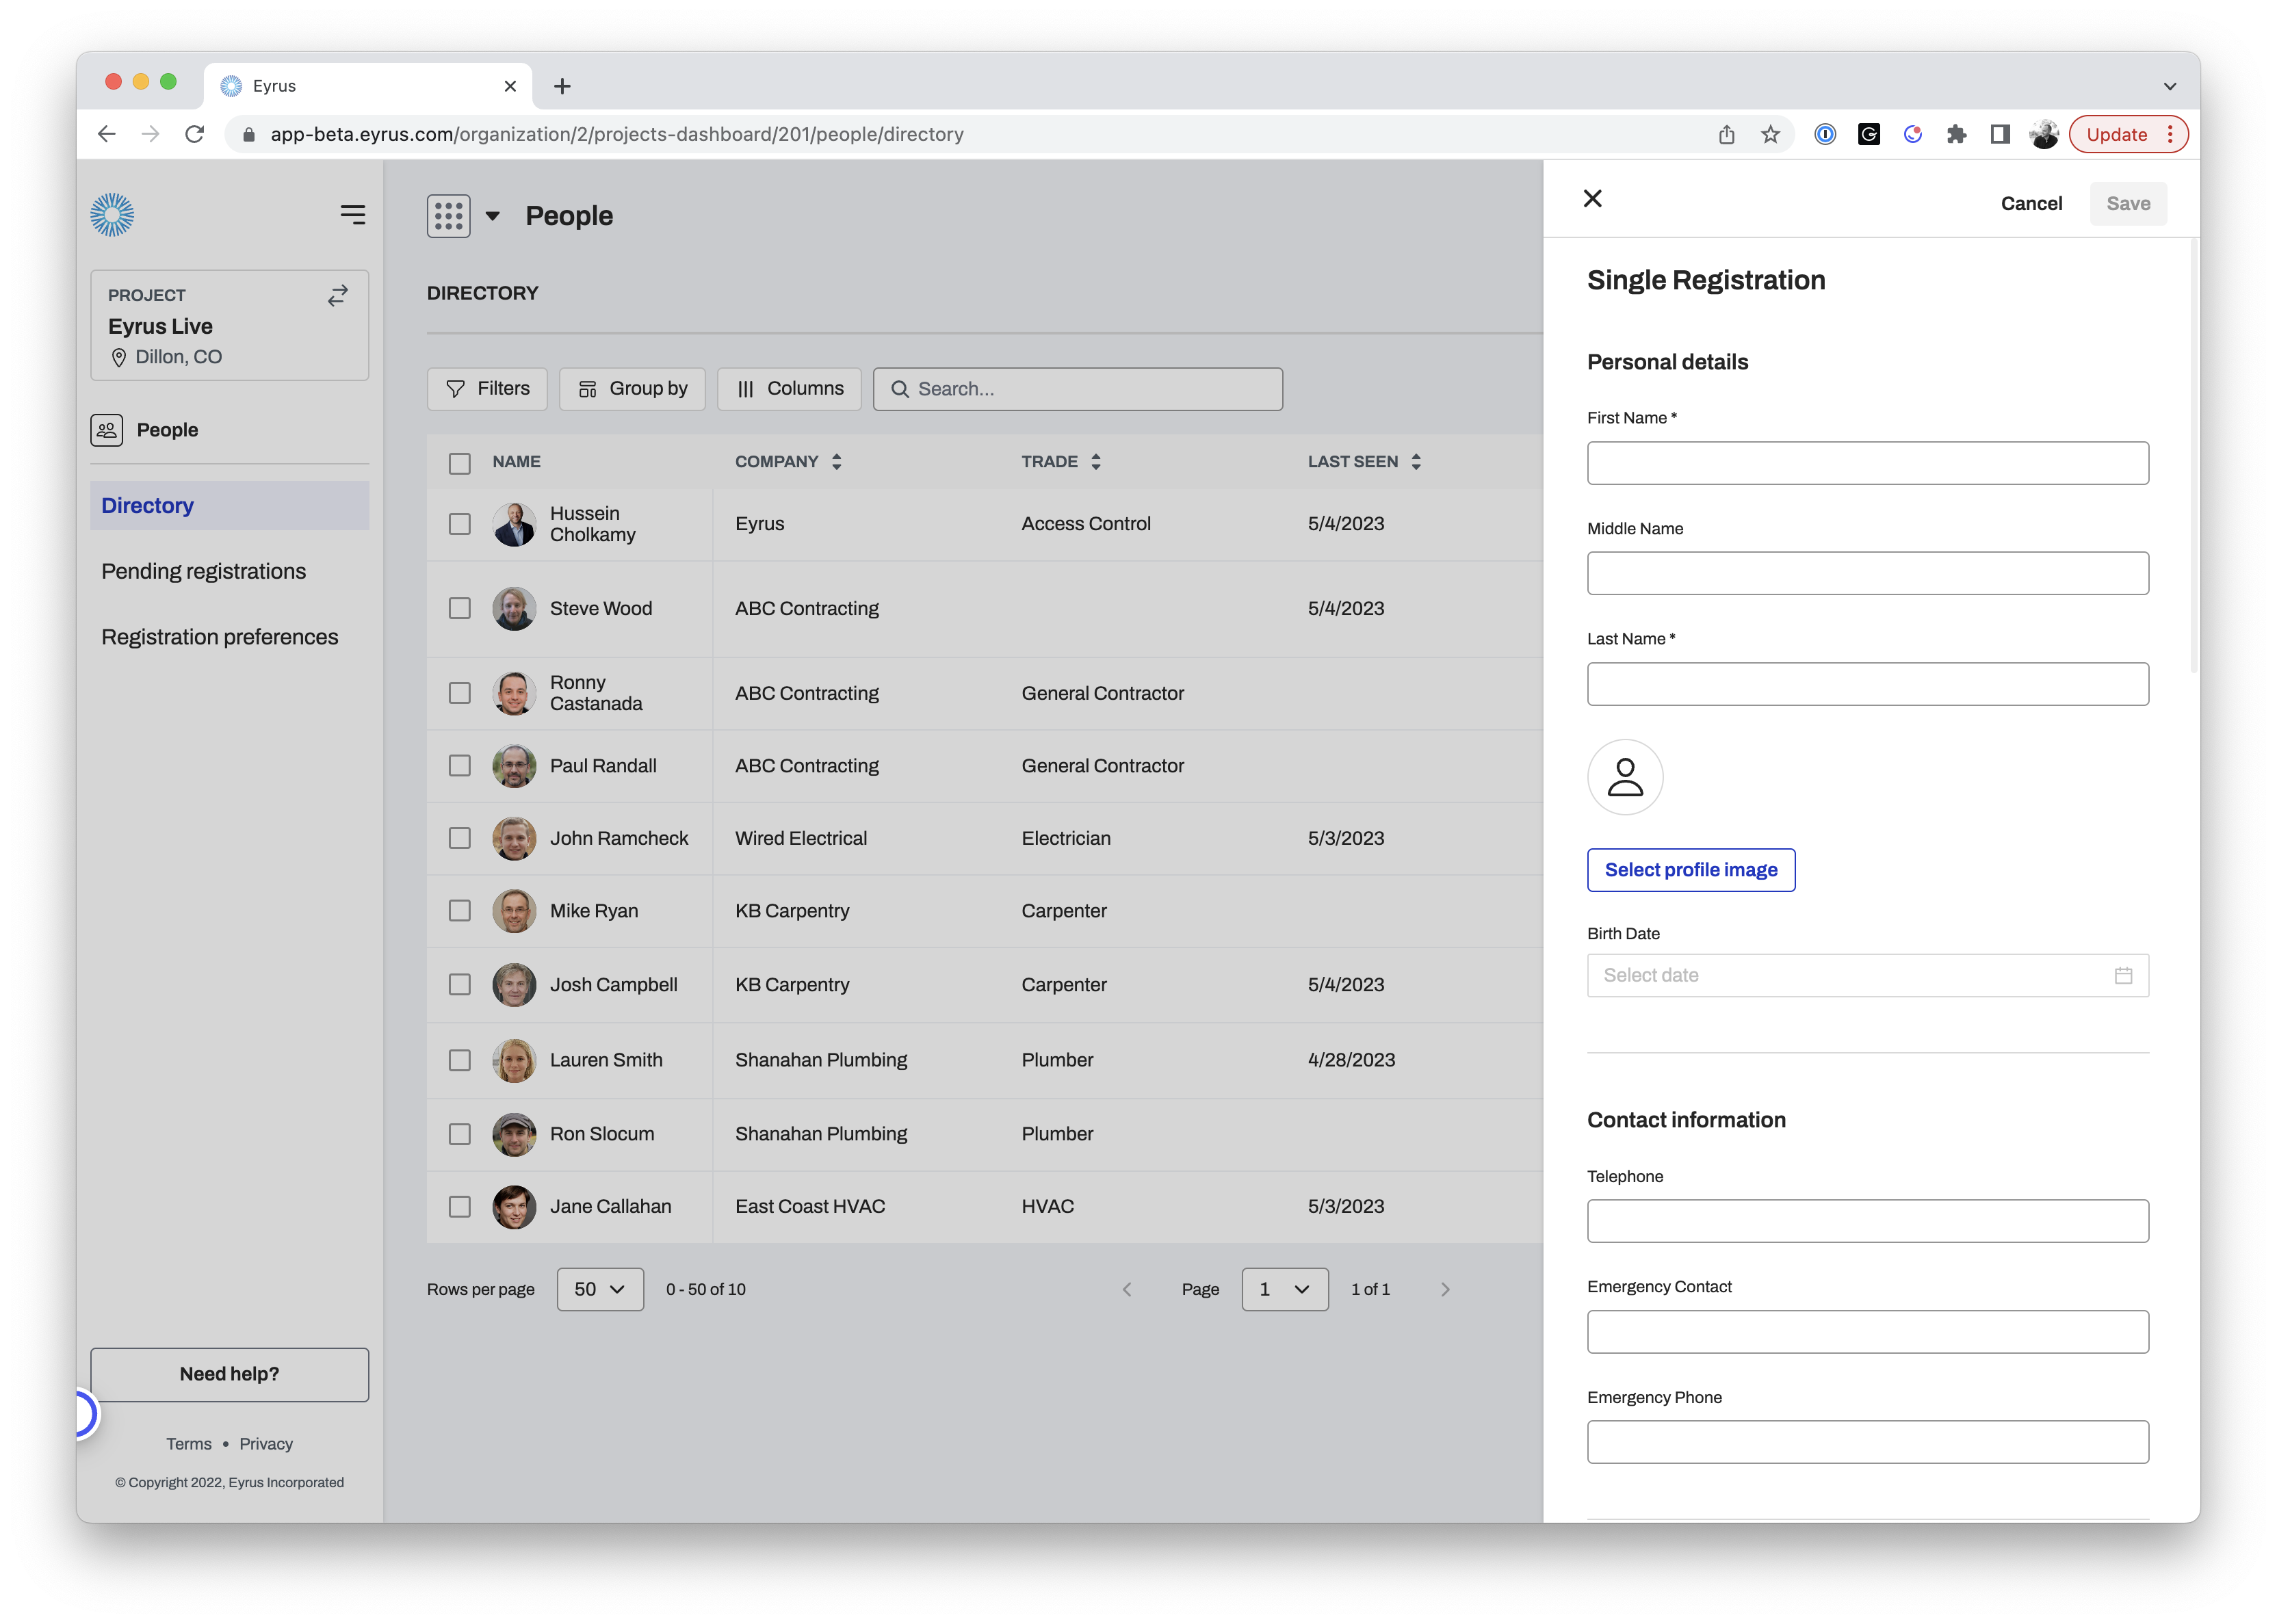Click the Cancel button
The height and width of the screenshot is (1624, 2277).
pos(2031,203)
